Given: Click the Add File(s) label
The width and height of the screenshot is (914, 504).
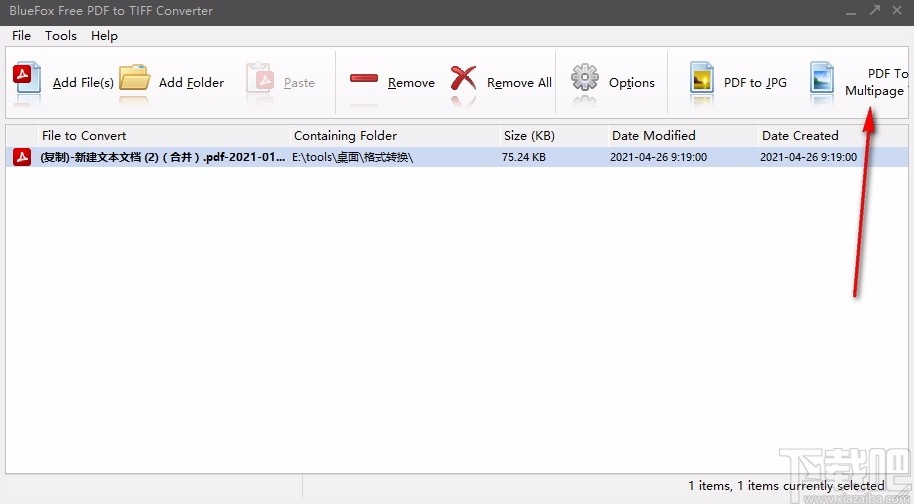Looking at the screenshot, I should [83, 83].
